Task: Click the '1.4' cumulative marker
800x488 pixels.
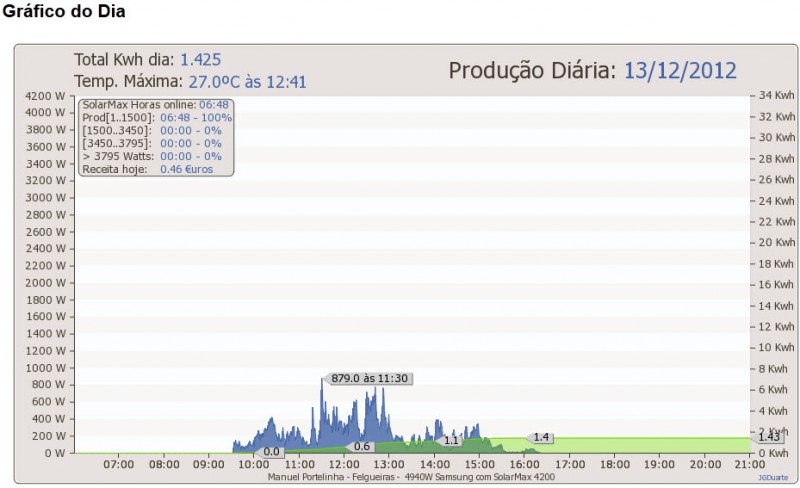Action: (540, 437)
